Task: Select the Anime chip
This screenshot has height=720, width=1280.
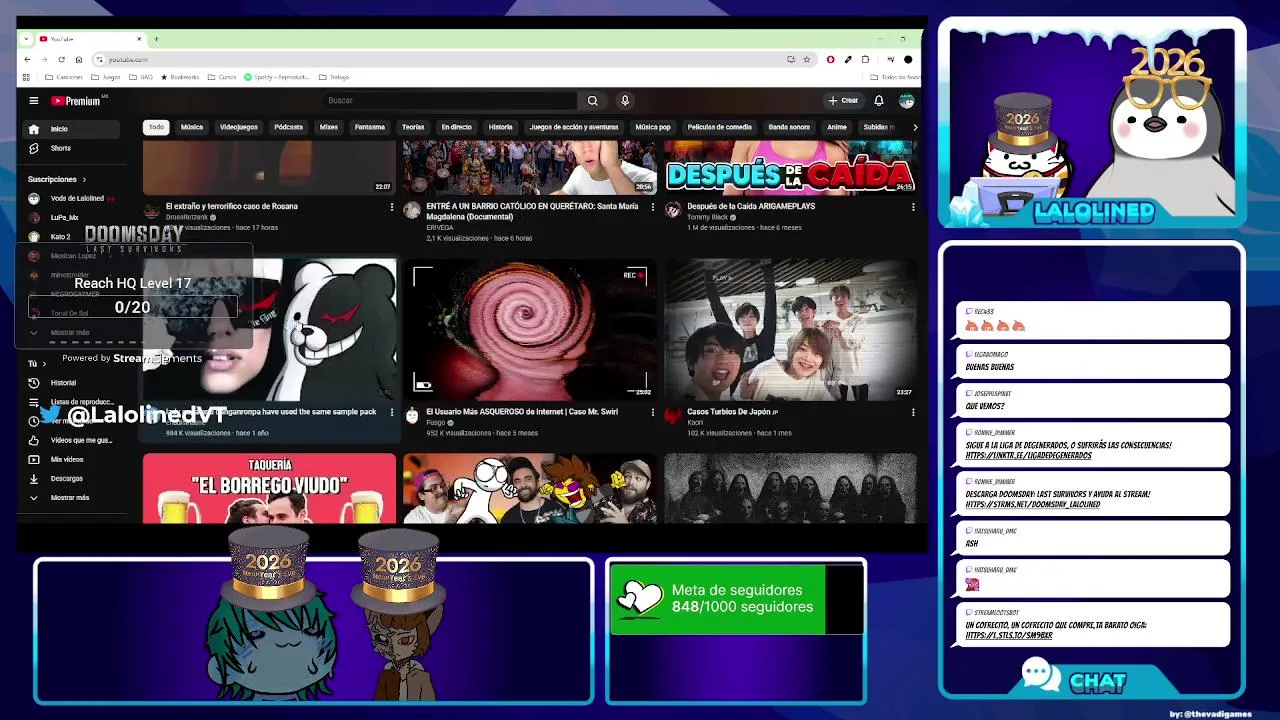Action: click(837, 127)
